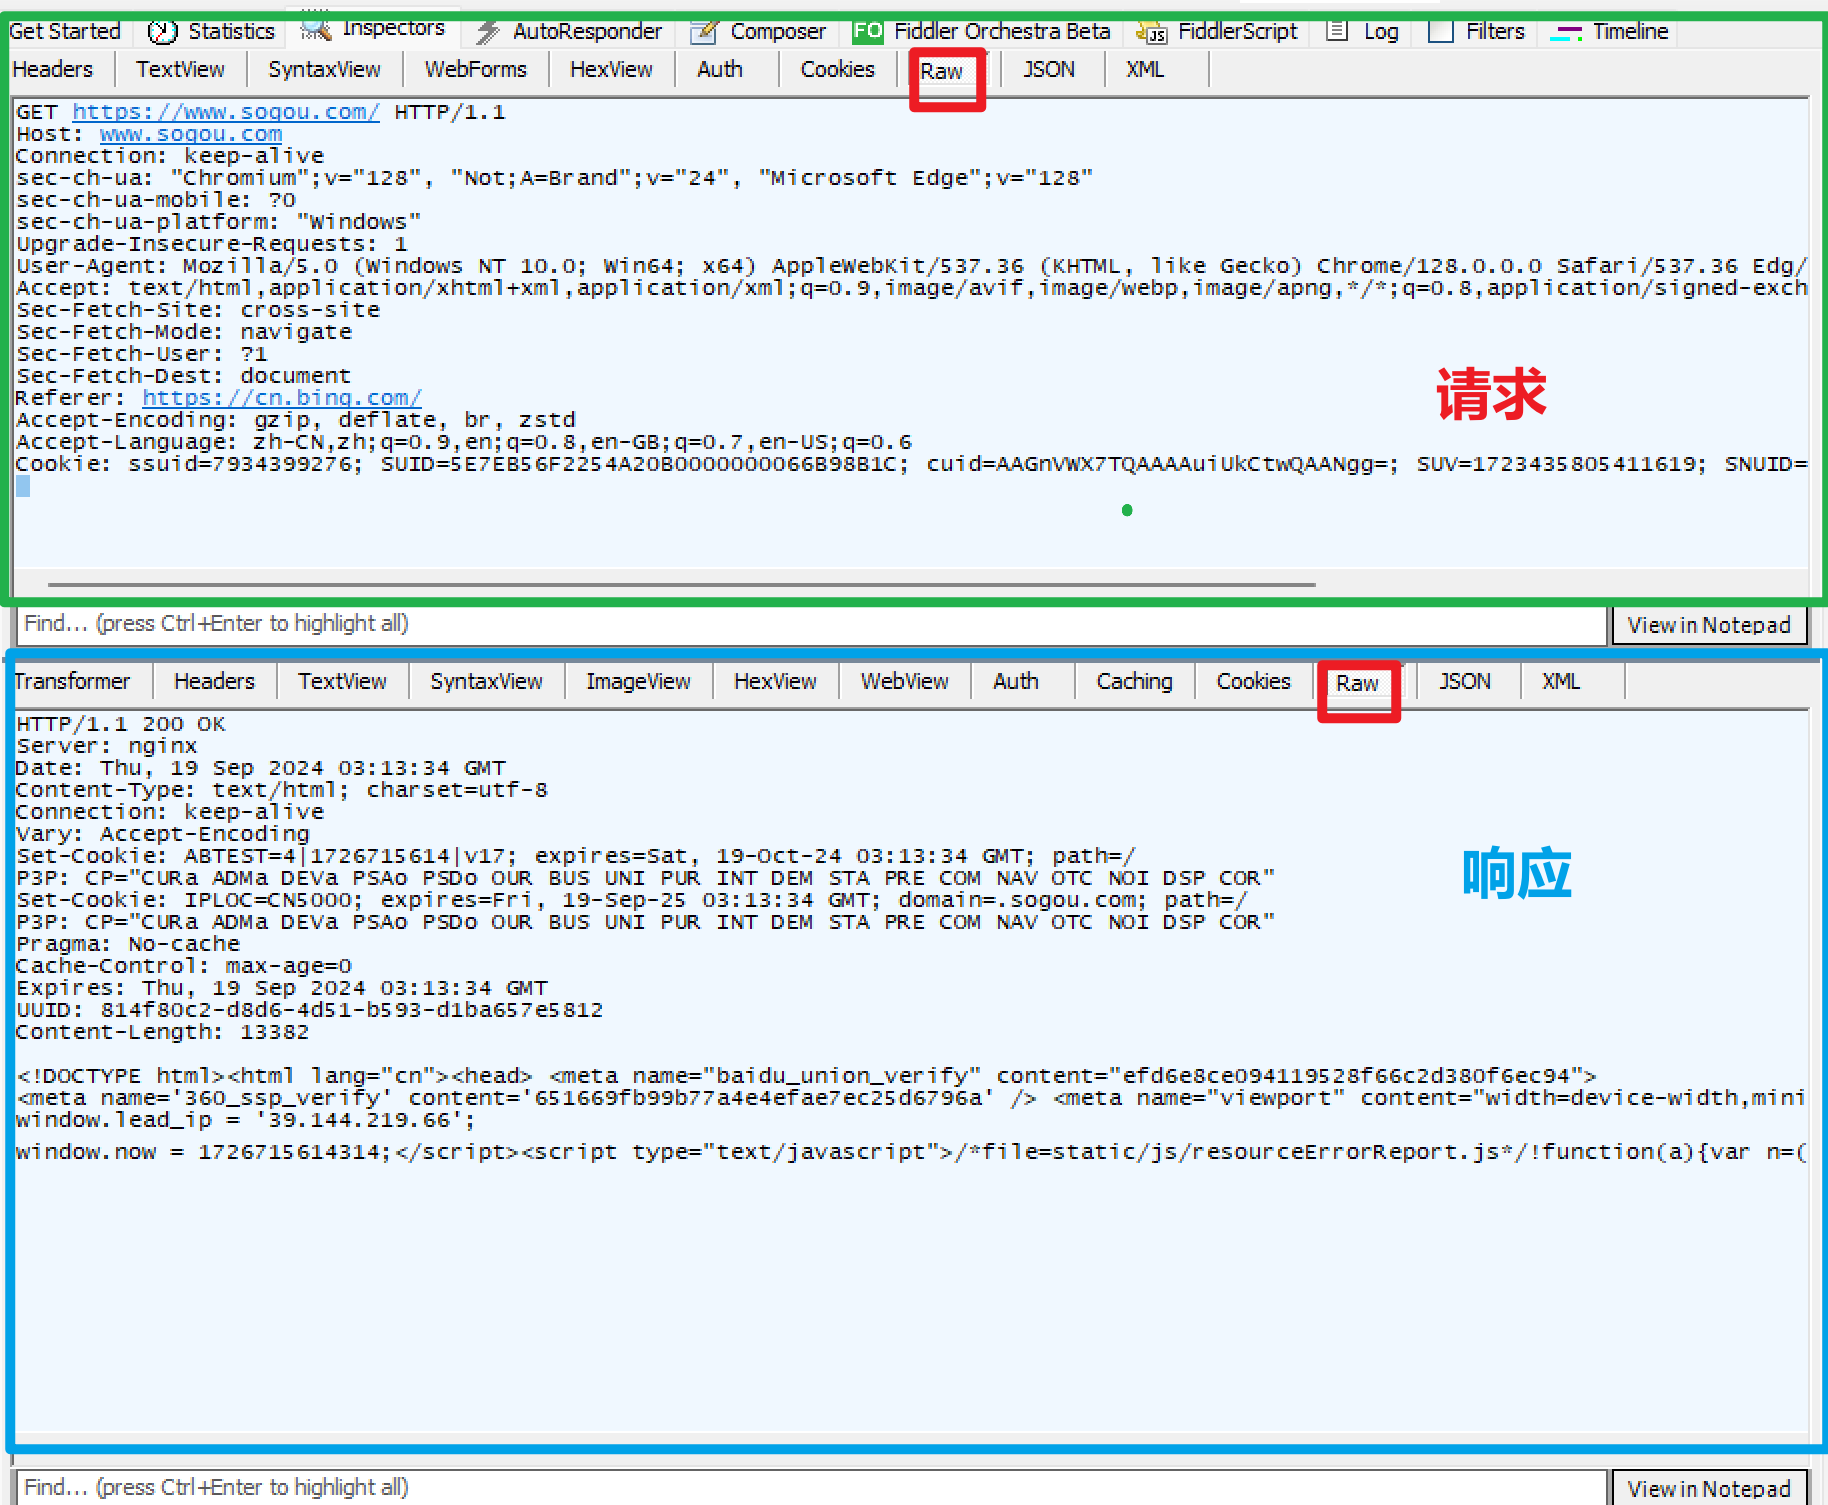Click the FiddlerScript JS icon
Image resolution: width=1828 pixels, height=1505 pixels.
(x=1152, y=33)
